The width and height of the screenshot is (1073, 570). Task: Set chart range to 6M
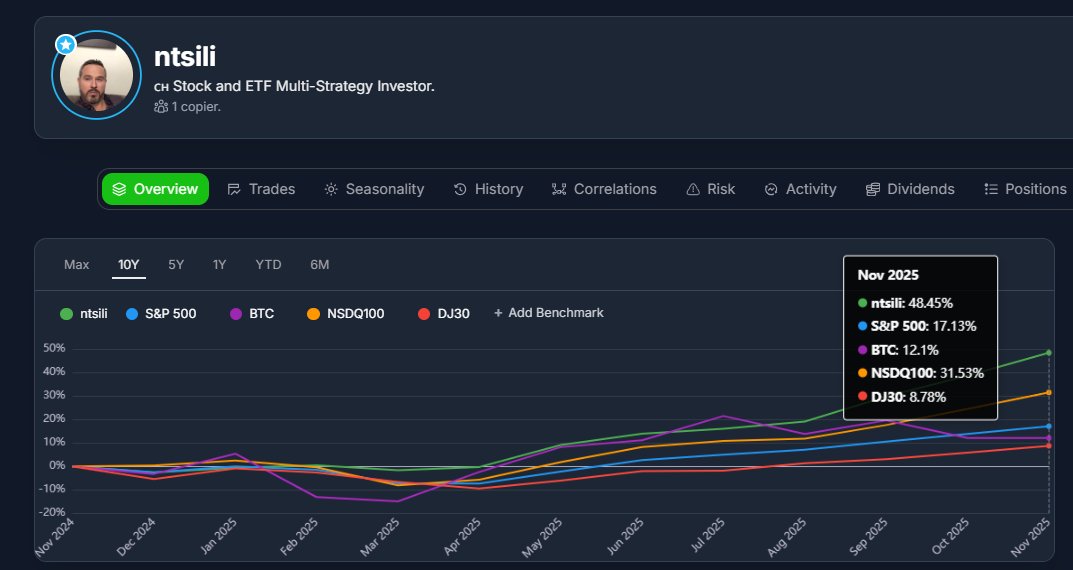[x=320, y=265]
